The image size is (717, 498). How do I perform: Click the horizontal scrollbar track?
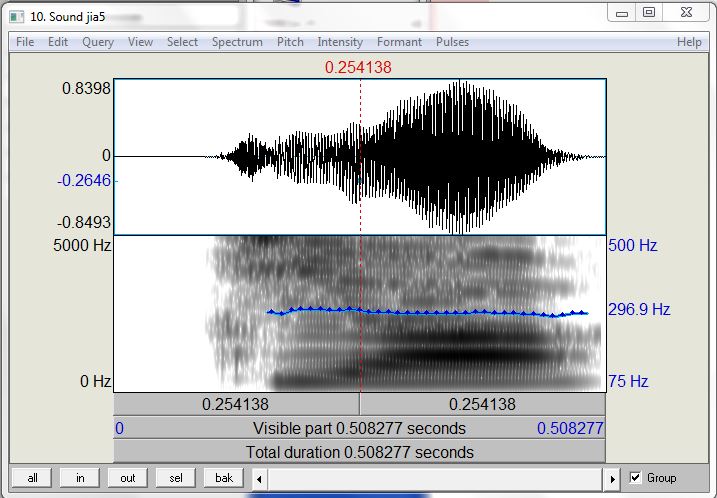pyautogui.click(x=435, y=479)
